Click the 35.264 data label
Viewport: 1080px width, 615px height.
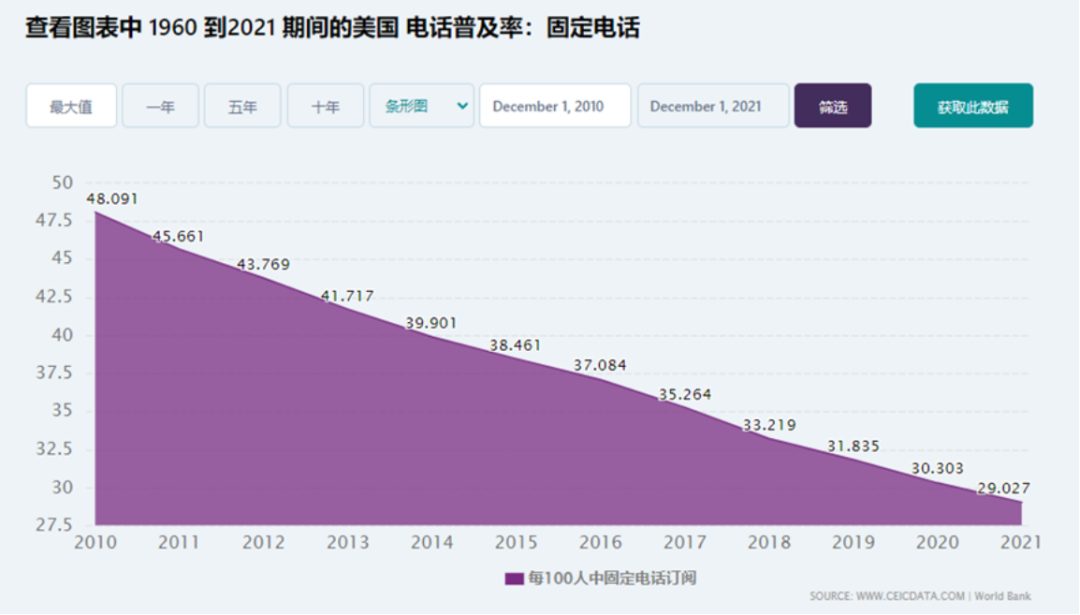click(685, 395)
